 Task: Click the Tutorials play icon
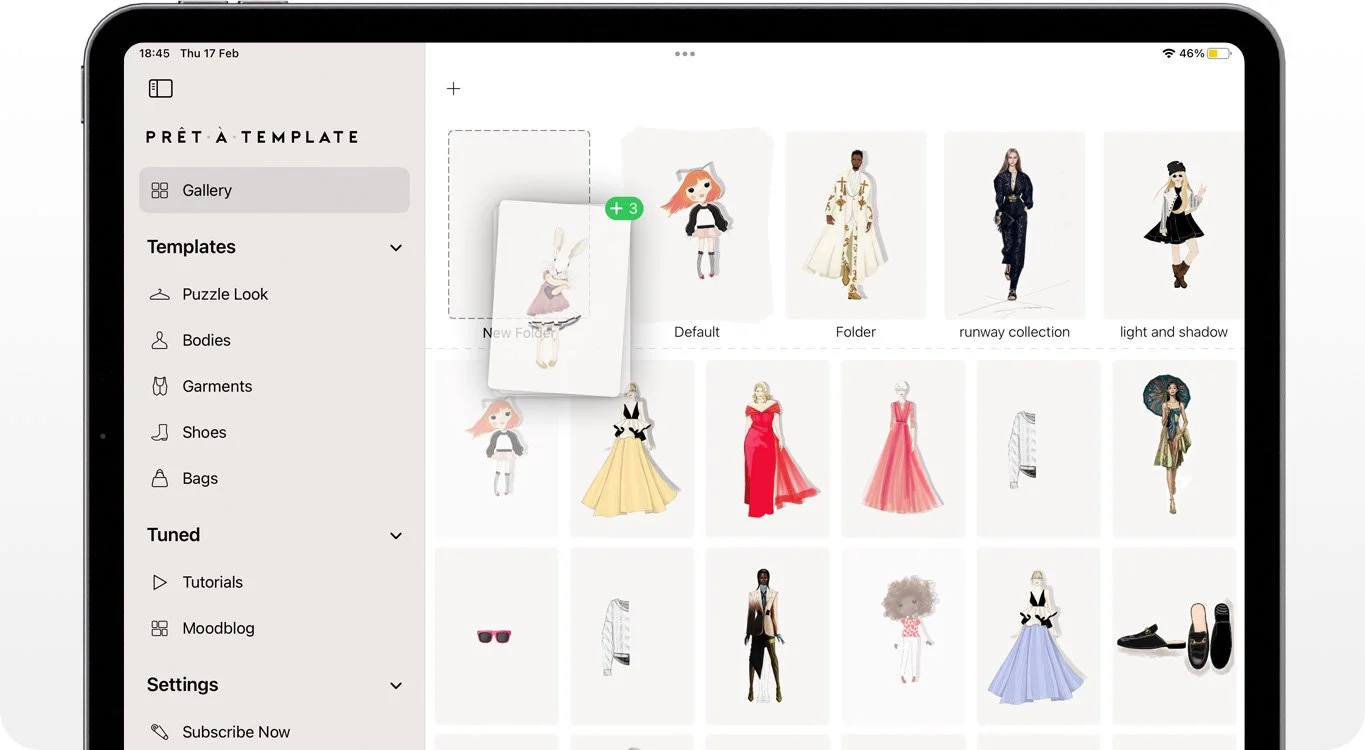coord(160,582)
